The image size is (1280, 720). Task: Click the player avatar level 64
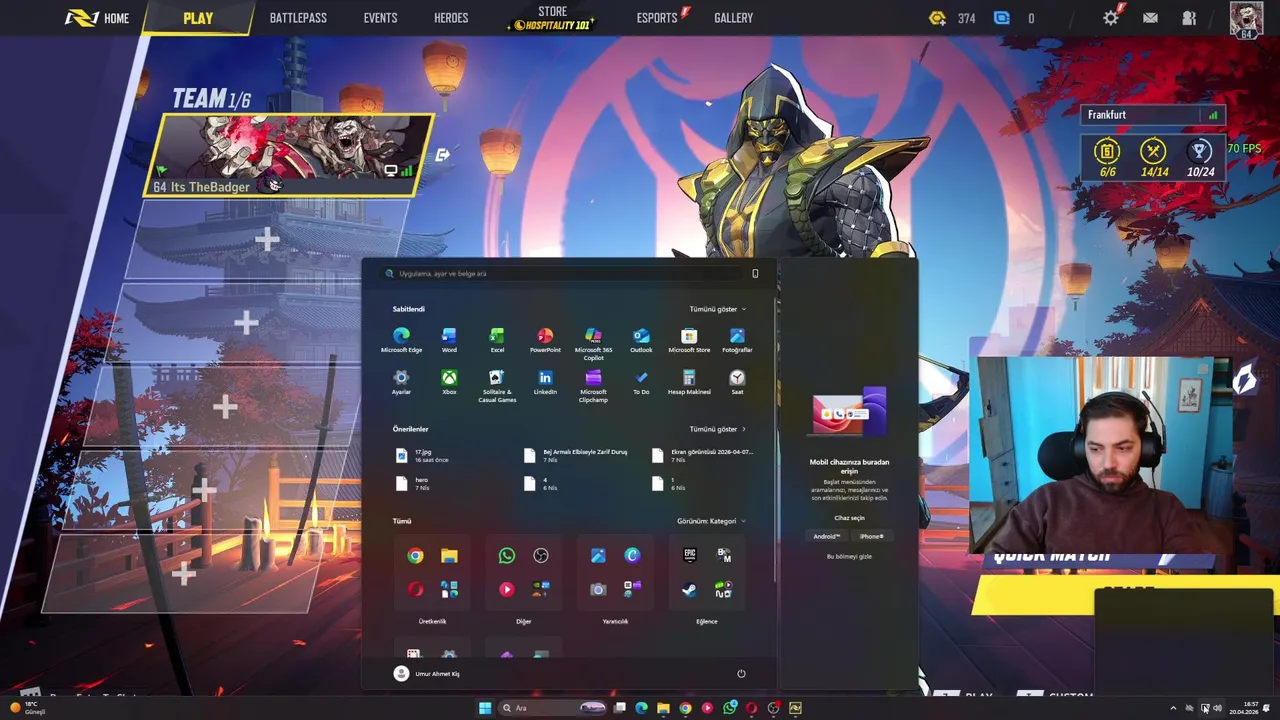point(1246,20)
